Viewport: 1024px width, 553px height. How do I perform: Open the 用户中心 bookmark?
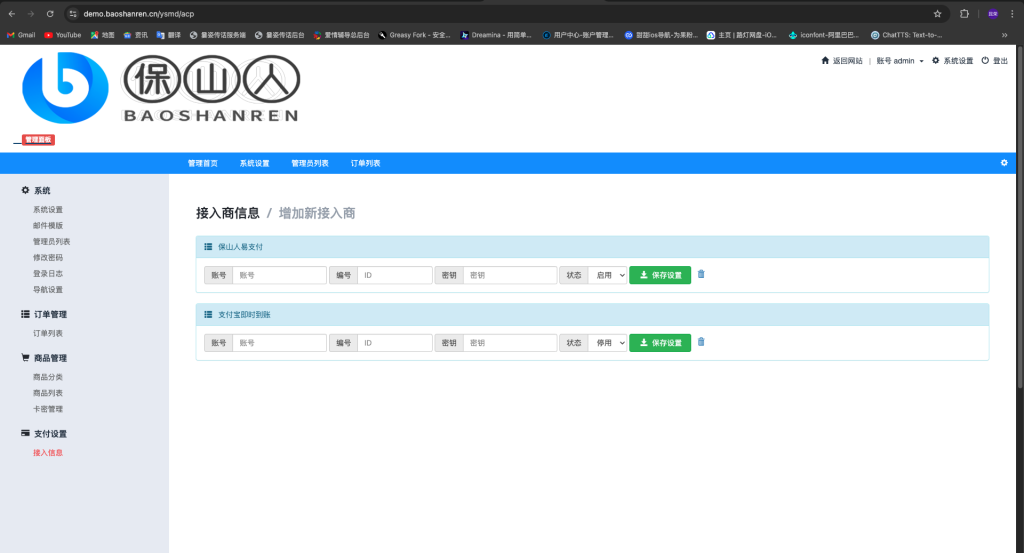click(578, 35)
